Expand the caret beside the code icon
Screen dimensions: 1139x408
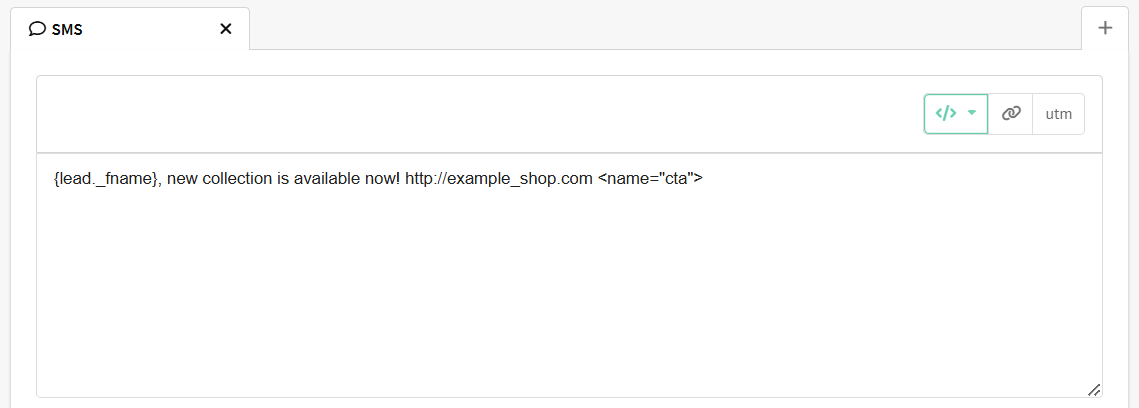(972, 113)
